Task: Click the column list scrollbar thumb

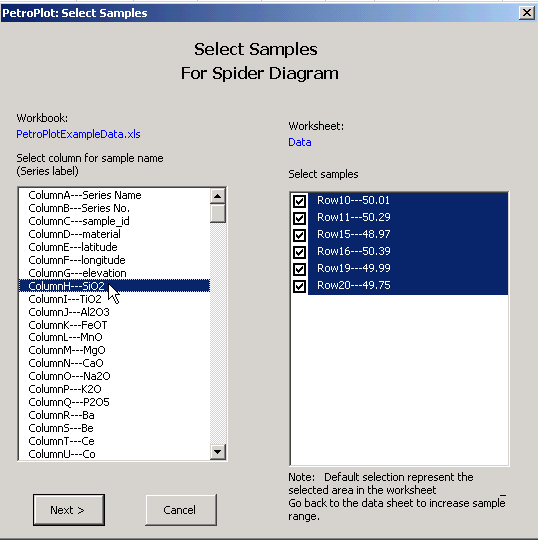Action: tap(217, 213)
